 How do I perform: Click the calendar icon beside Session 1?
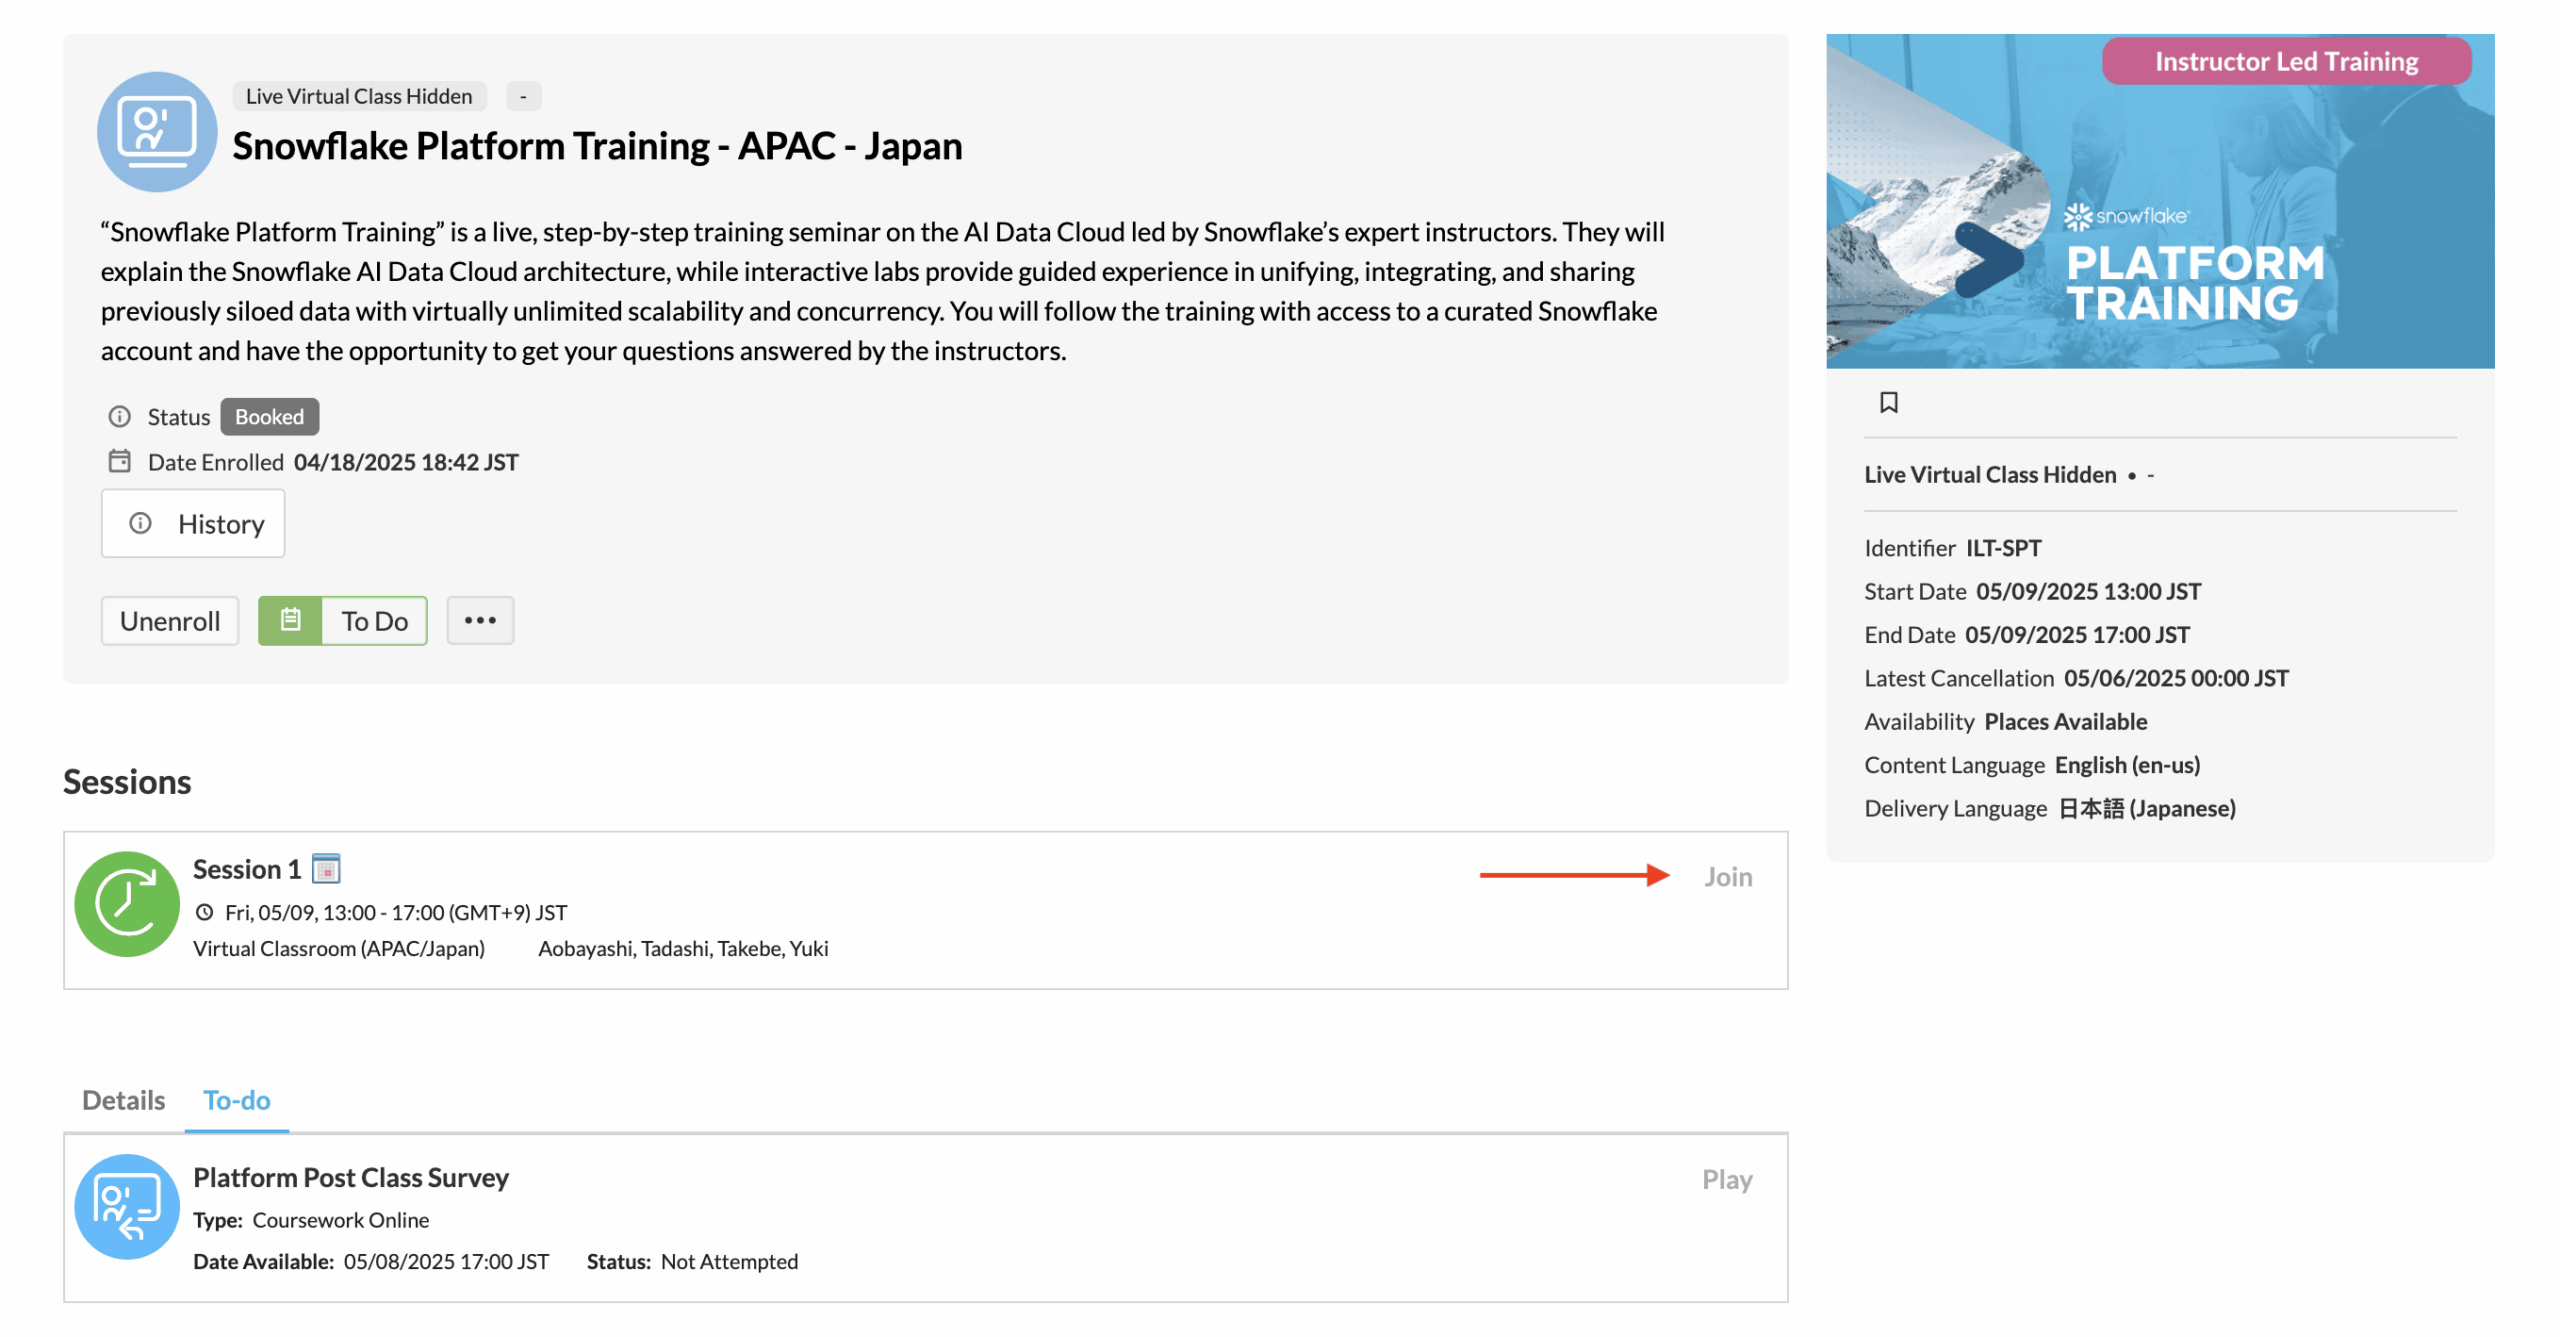326,868
